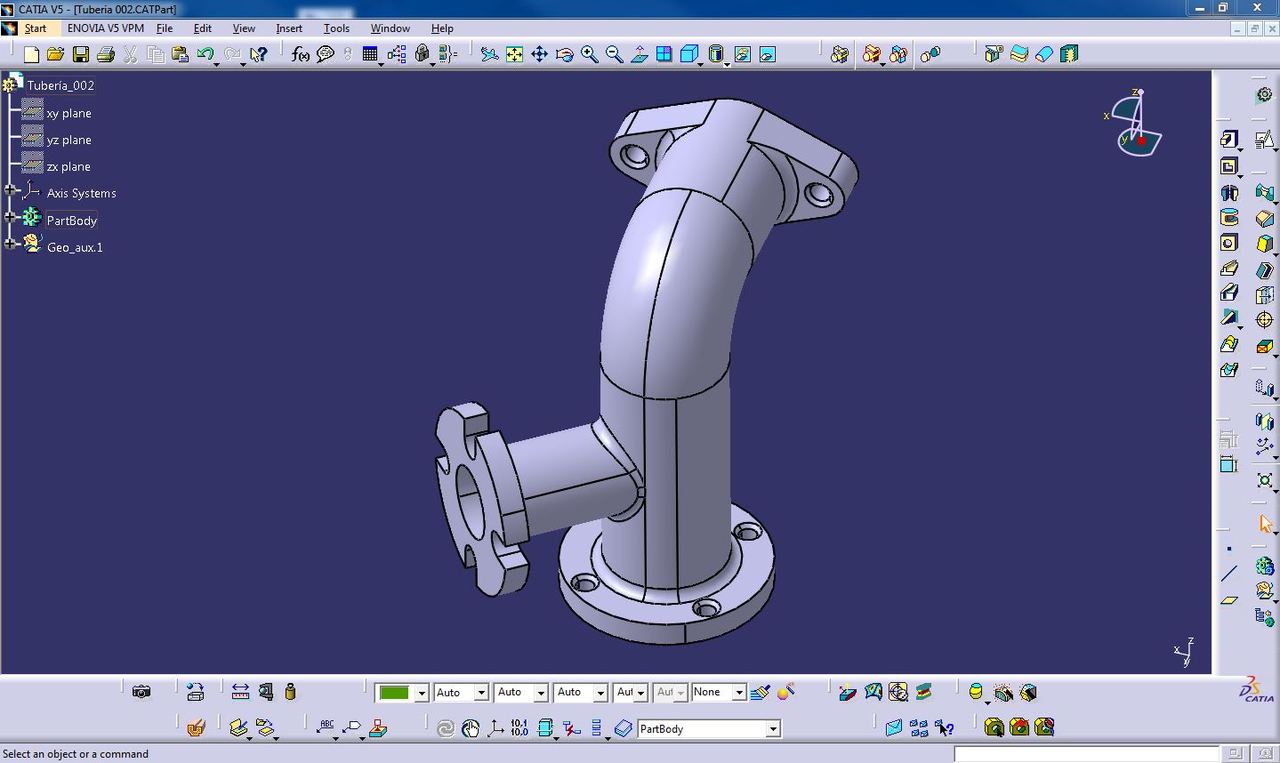Select the Pan tool

click(539, 54)
